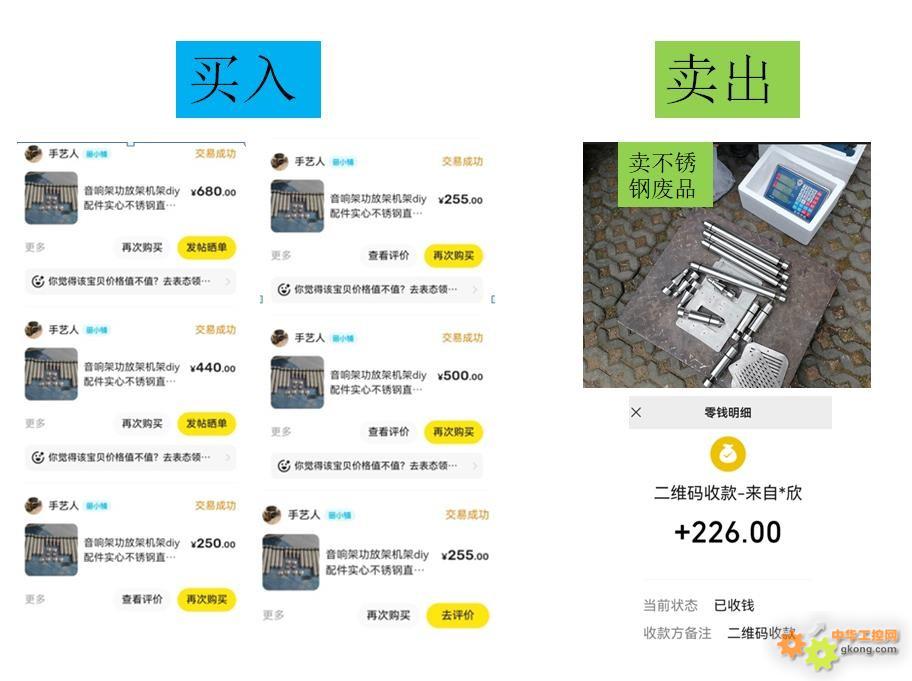Image resolution: width=912 pixels, height=681 pixels.
Task: Open the stainless steel scrap photo
Action: (727, 265)
